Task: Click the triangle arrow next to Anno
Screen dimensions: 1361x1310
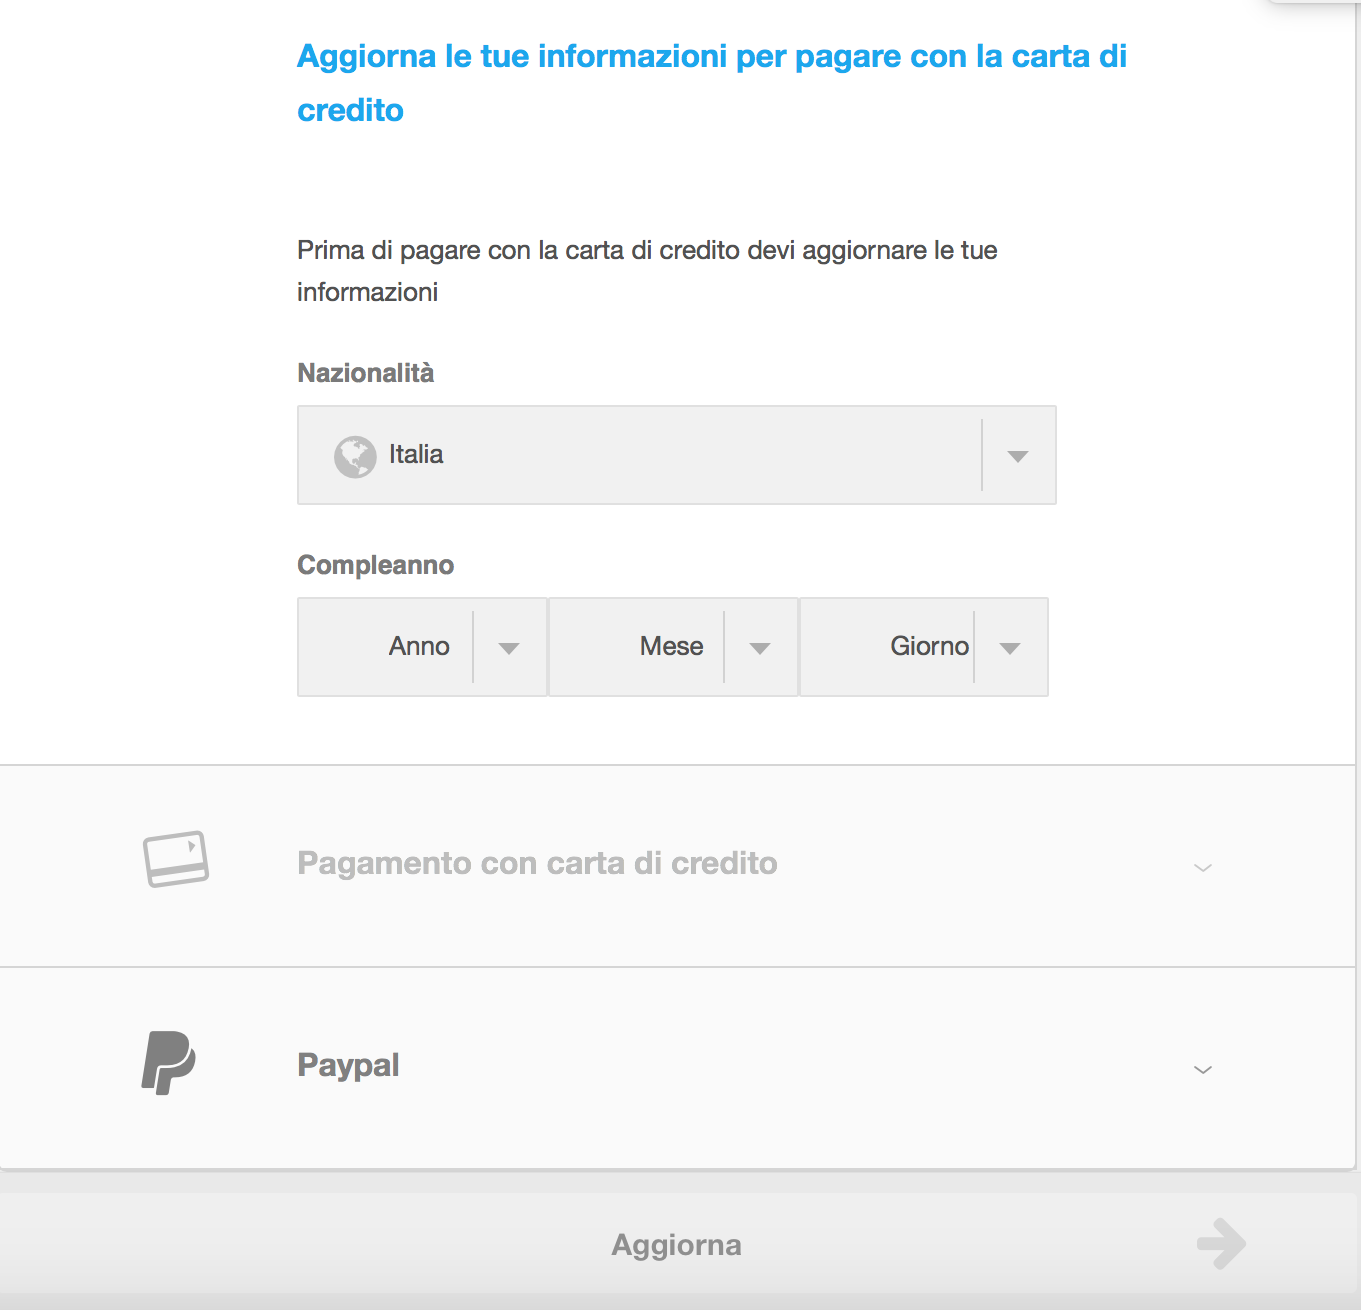Action: tap(509, 648)
